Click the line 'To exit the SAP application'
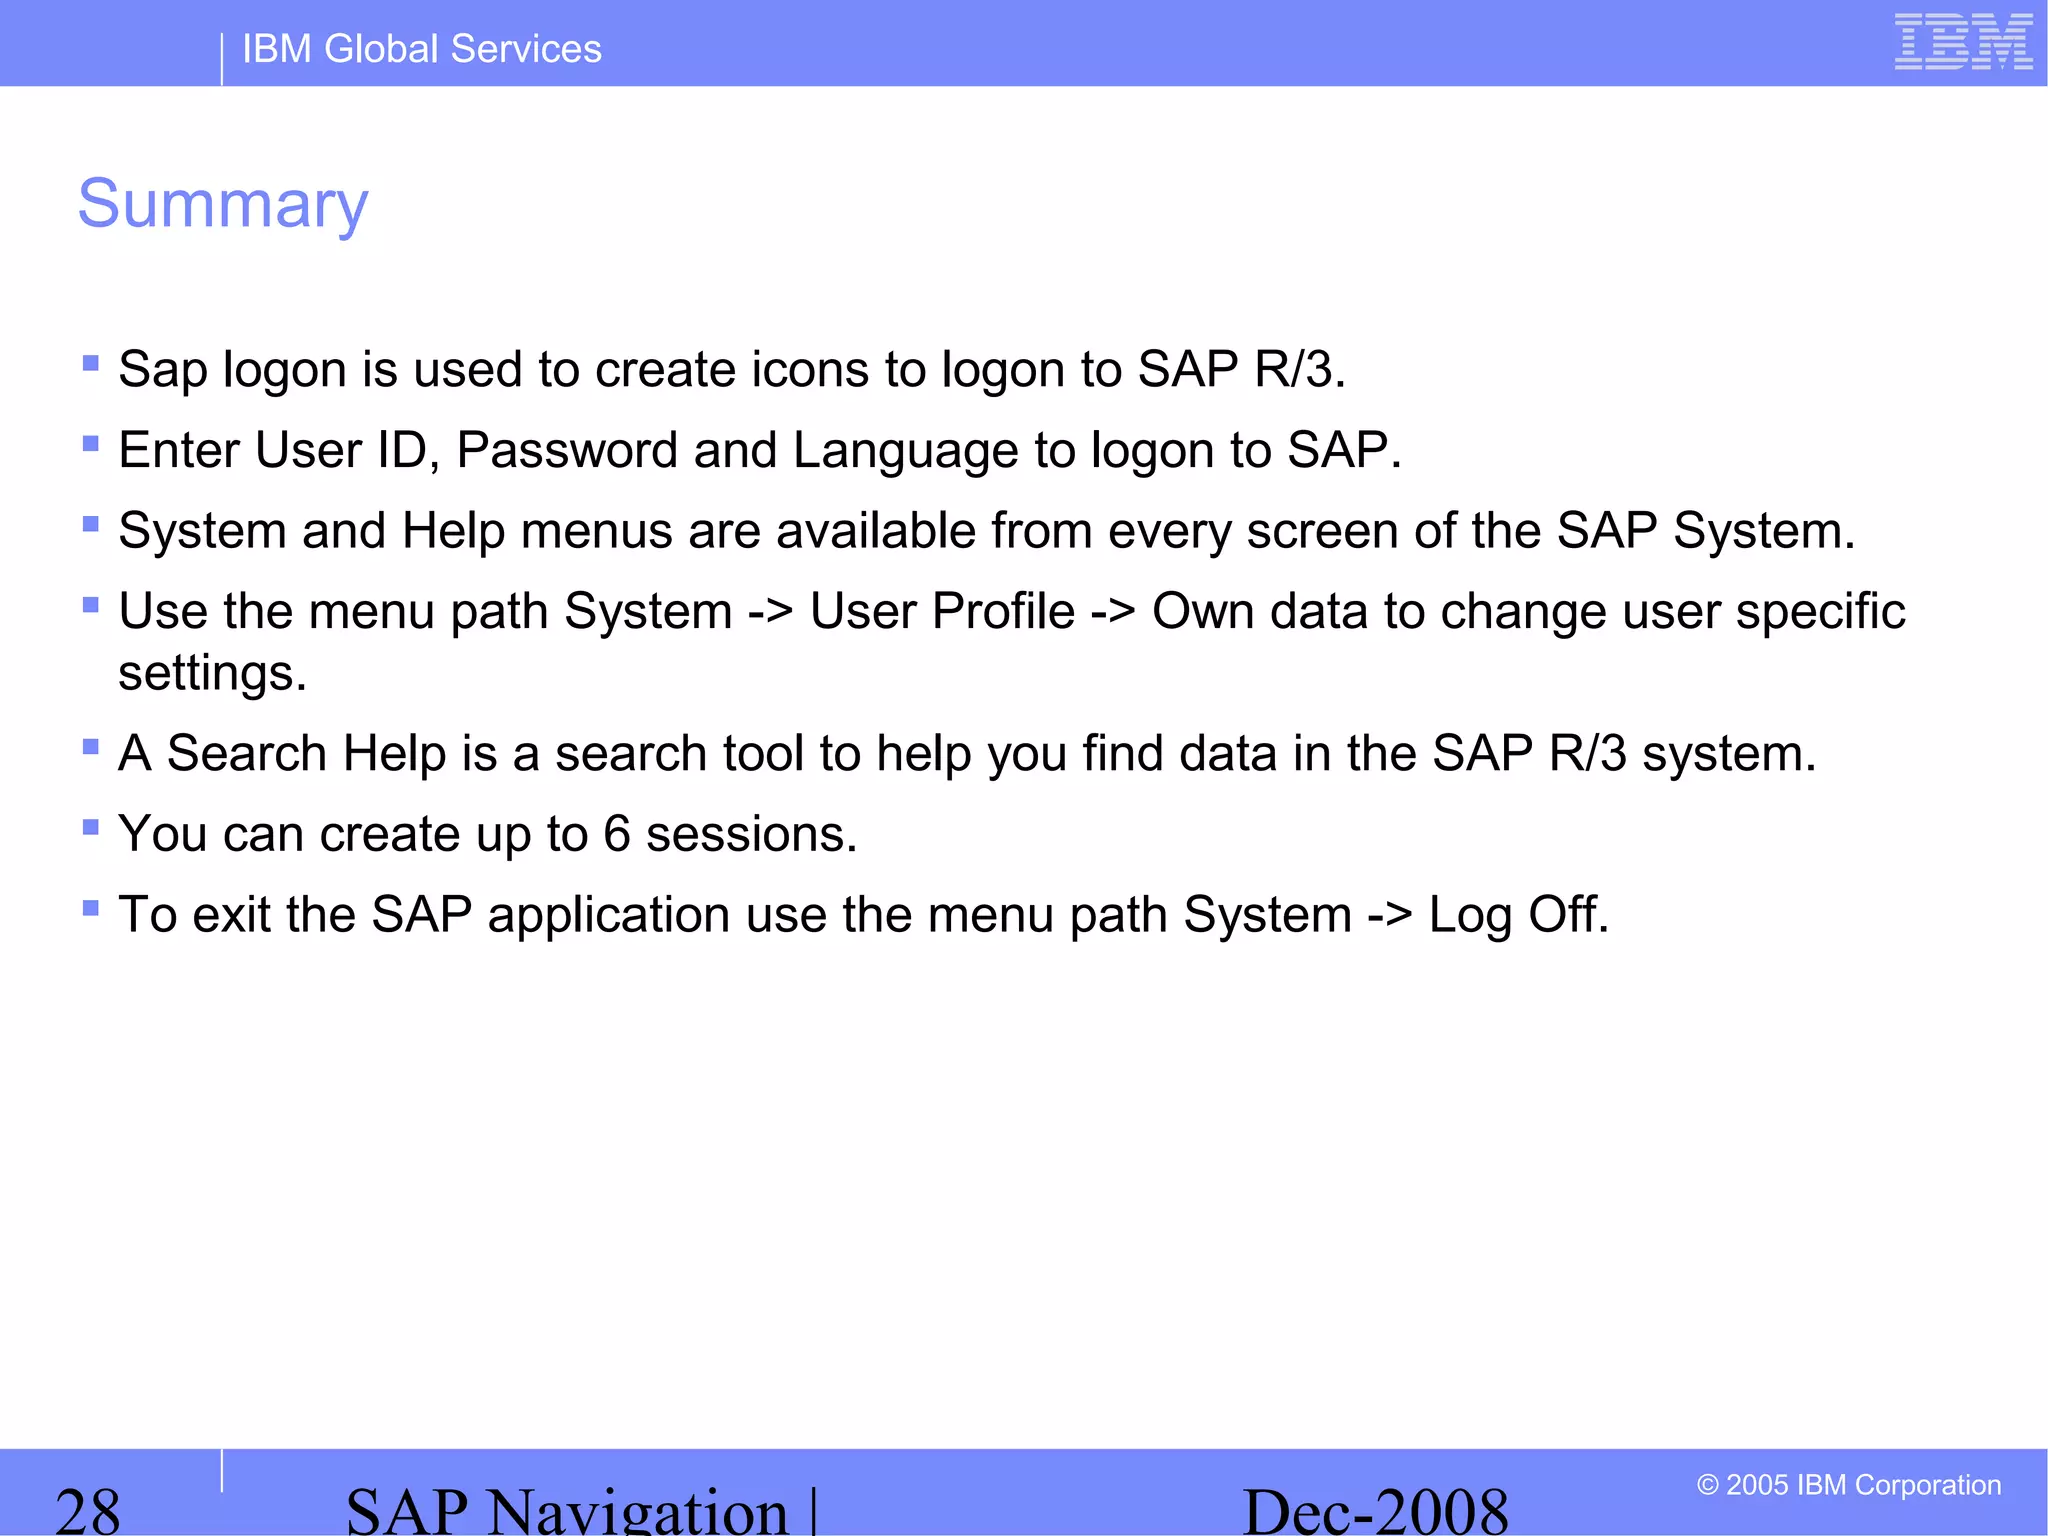This screenshot has width=2048, height=1536. 864,915
